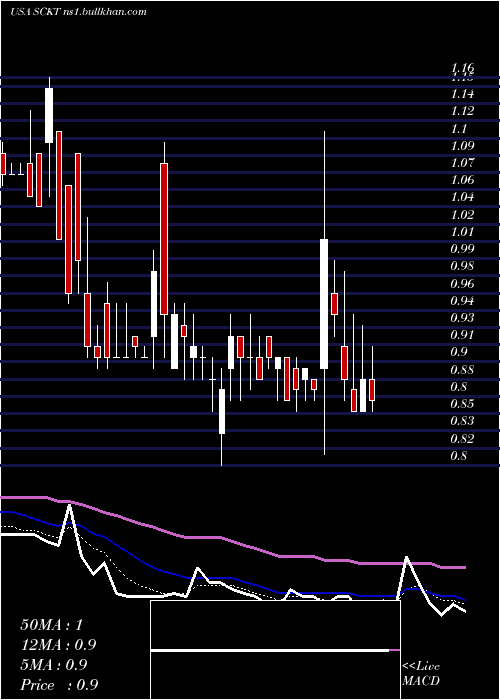500x700 pixels.
Task: Click the 1.01 price axis label
Action: click(x=462, y=232)
